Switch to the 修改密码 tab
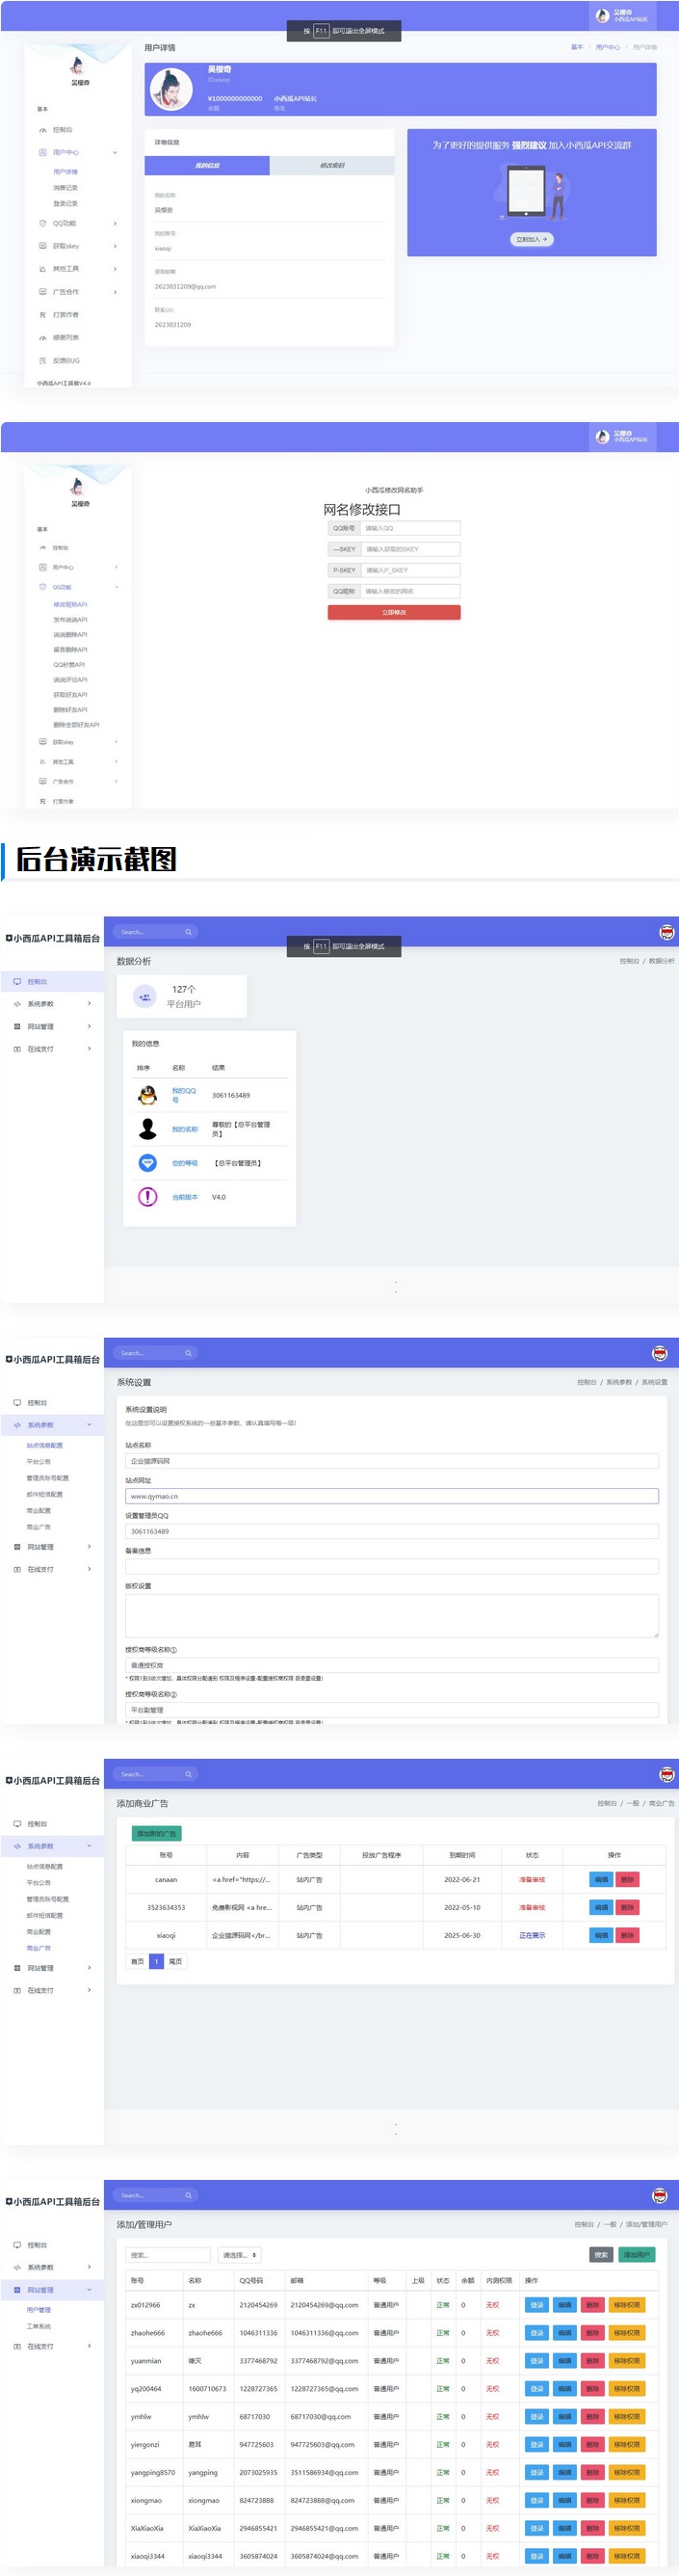Image resolution: width=679 pixels, height=2576 pixels. [x=332, y=166]
